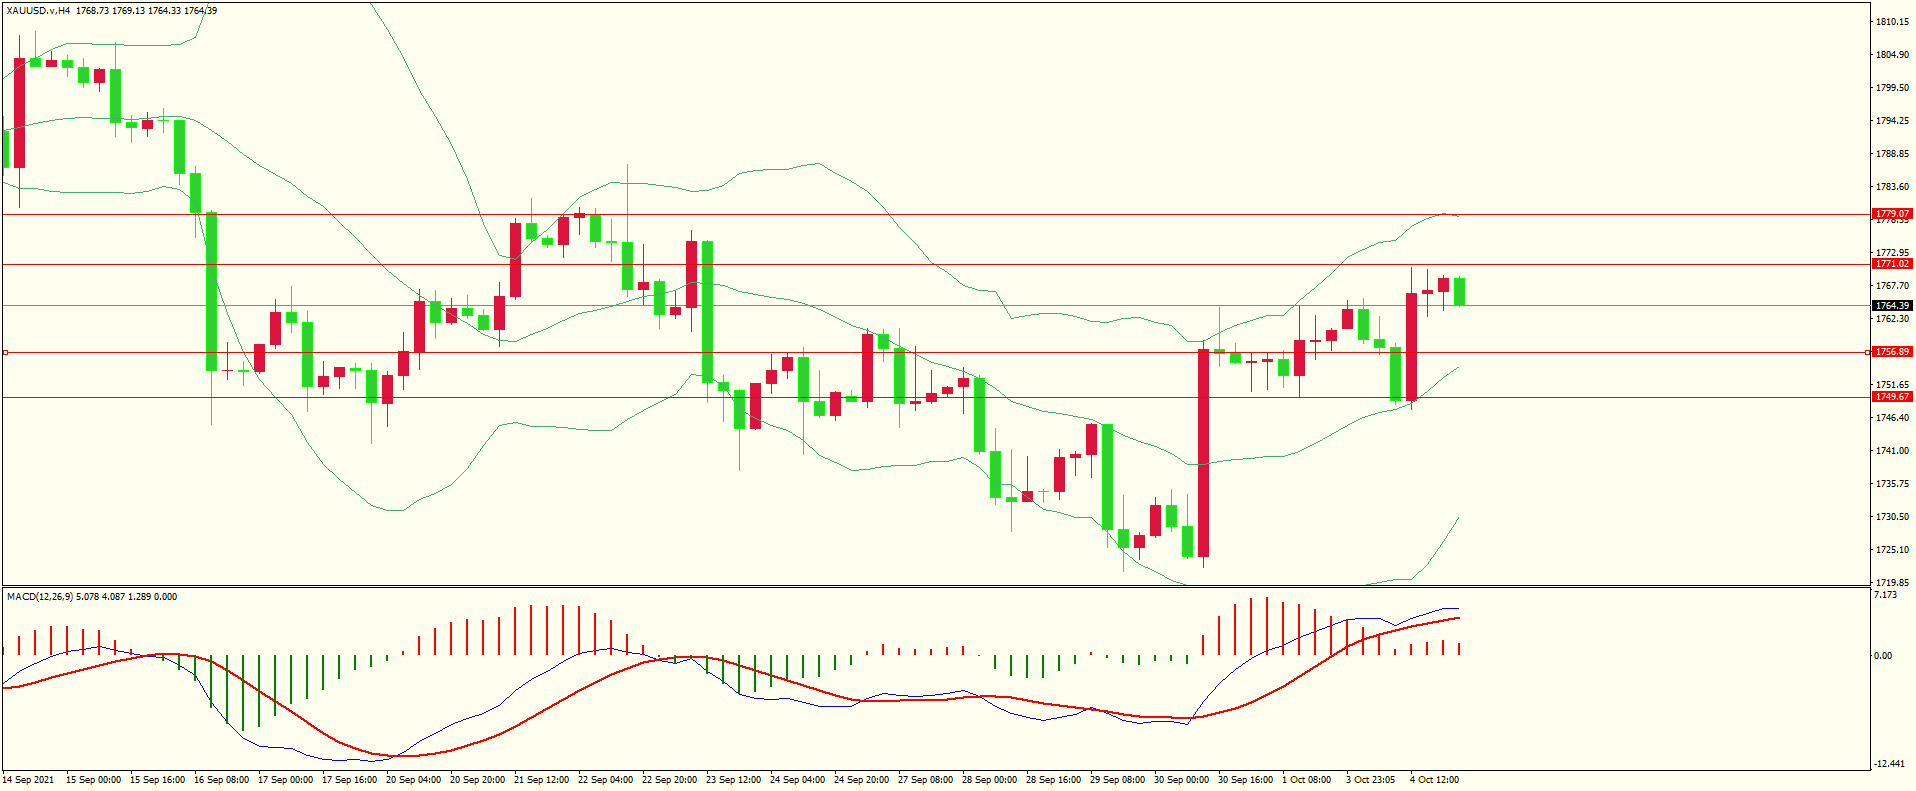Click the 28 Sep 00:00 time label
1916x791 pixels.
coord(989,780)
